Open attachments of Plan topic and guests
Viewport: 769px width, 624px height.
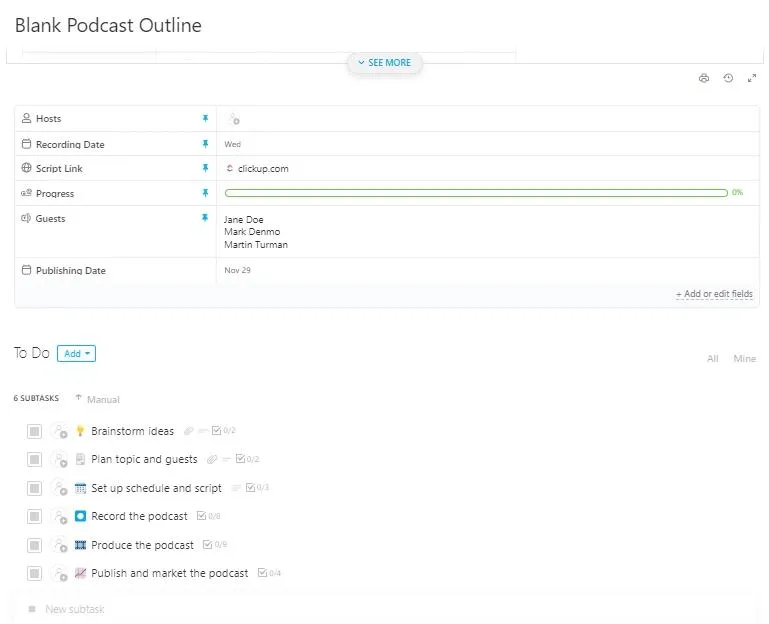point(212,459)
